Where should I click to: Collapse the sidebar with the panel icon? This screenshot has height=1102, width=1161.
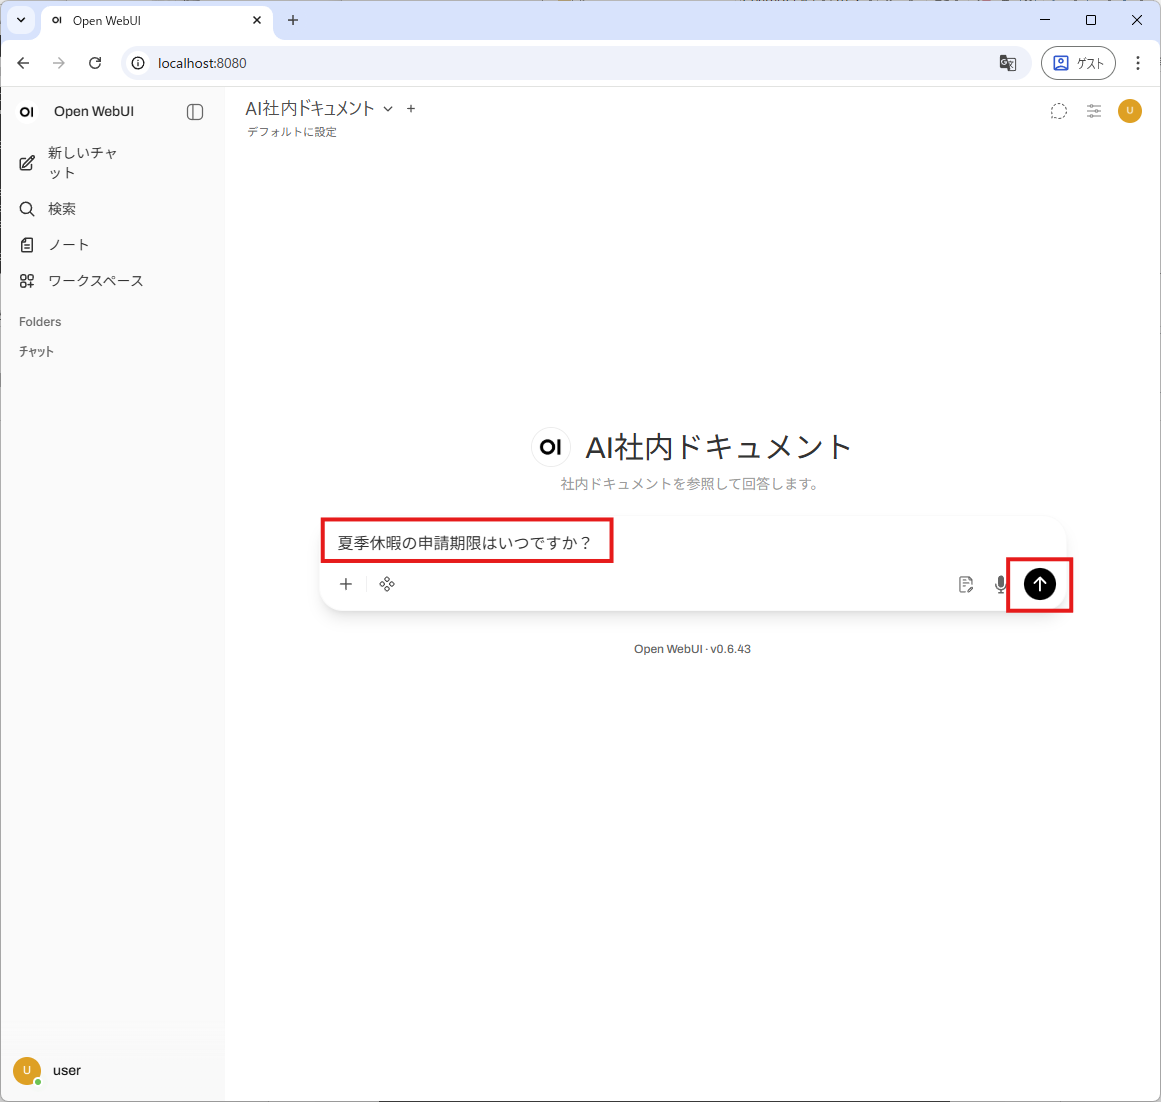[195, 112]
